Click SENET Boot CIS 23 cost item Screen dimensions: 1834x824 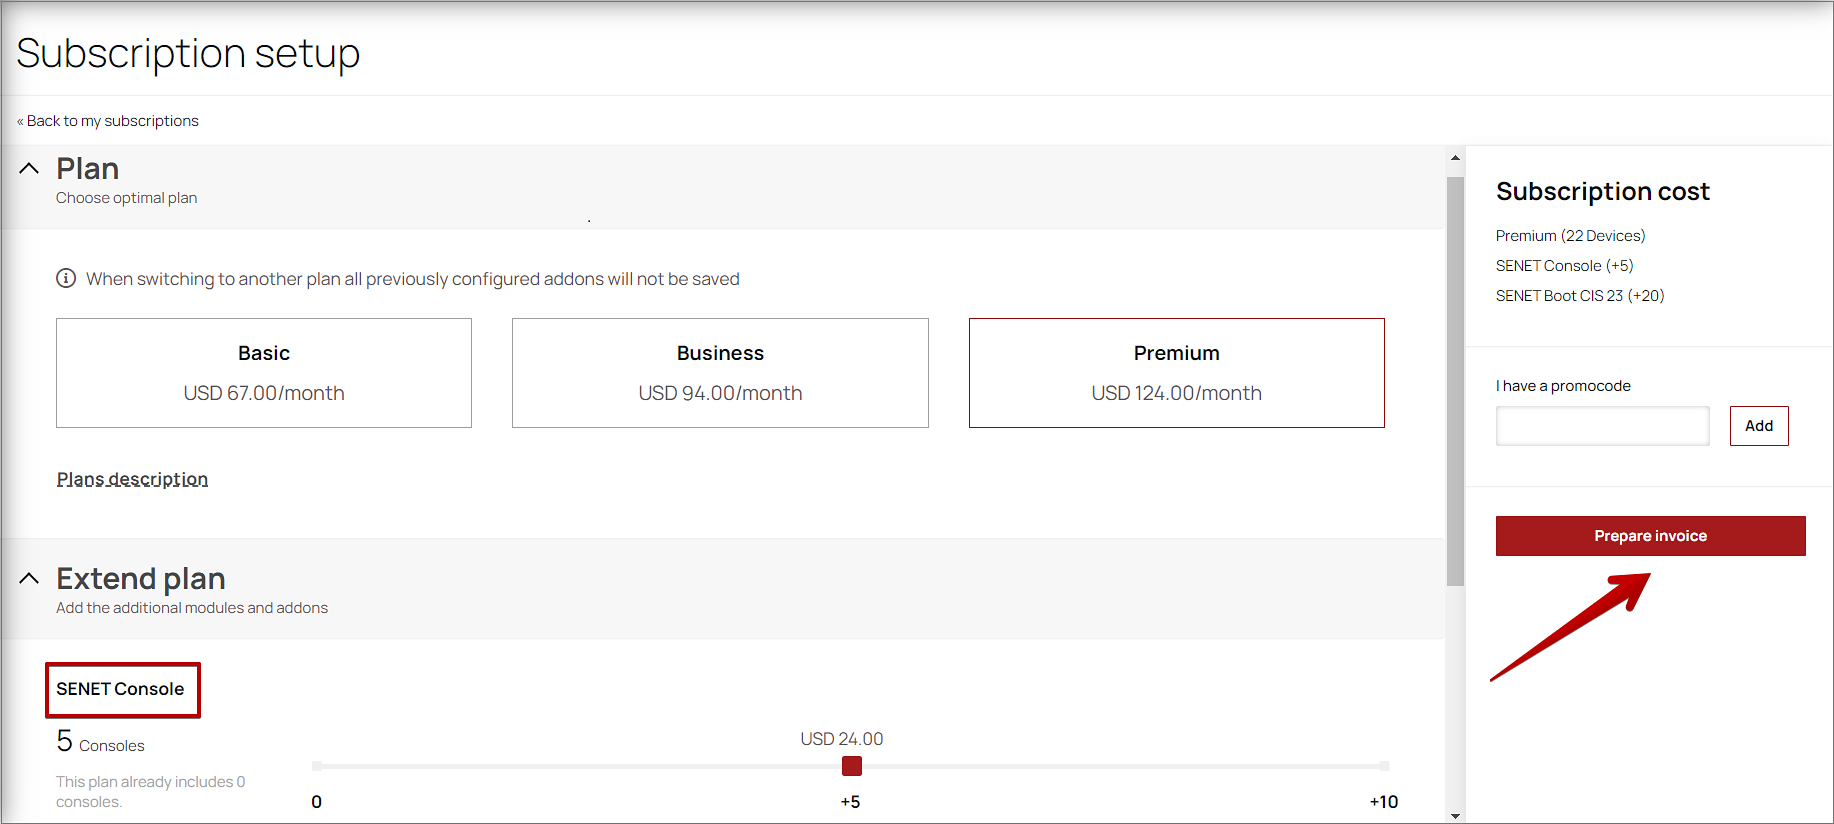pos(1579,296)
